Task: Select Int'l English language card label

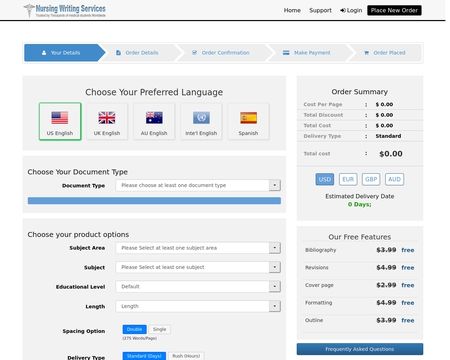Action: [x=201, y=133]
